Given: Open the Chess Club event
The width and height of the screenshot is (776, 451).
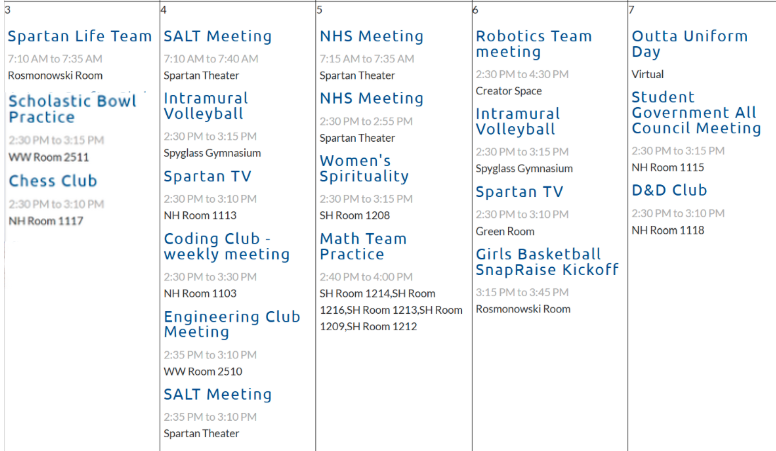Looking at the screenshot, I should [53, 181].
